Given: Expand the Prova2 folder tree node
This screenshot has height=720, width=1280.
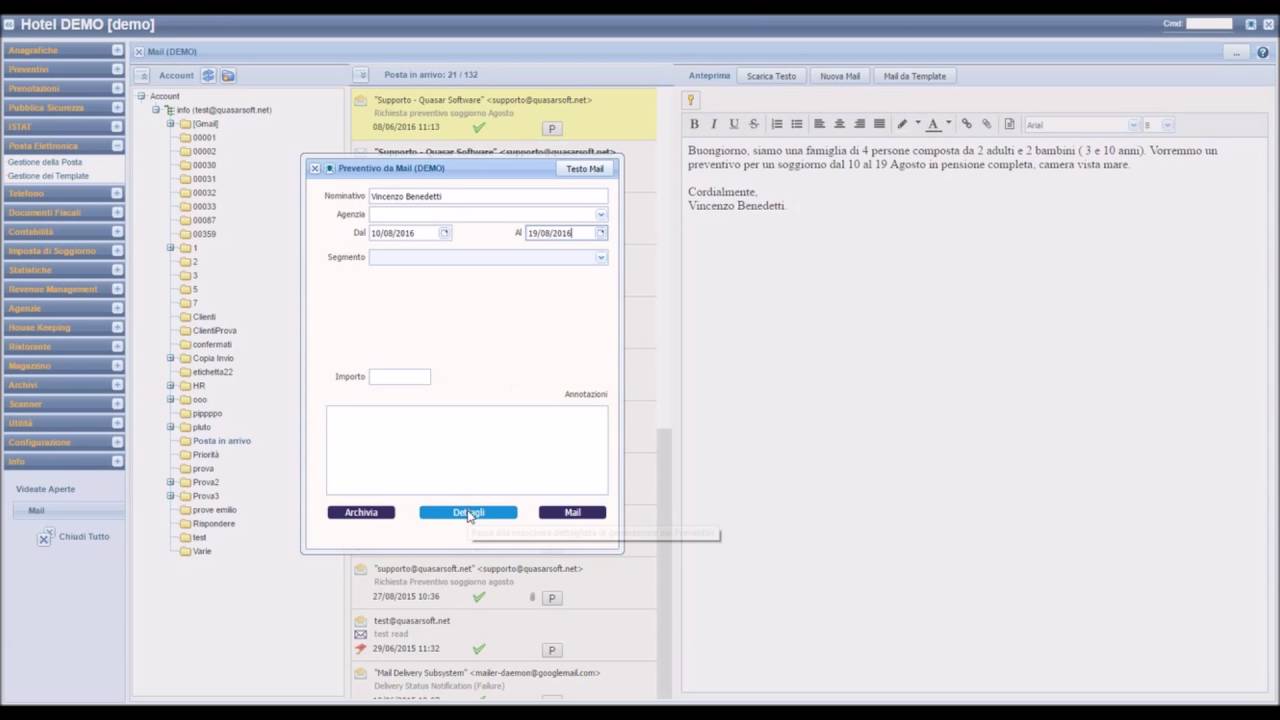Looking at the screenshot, I should click(171, 482).
